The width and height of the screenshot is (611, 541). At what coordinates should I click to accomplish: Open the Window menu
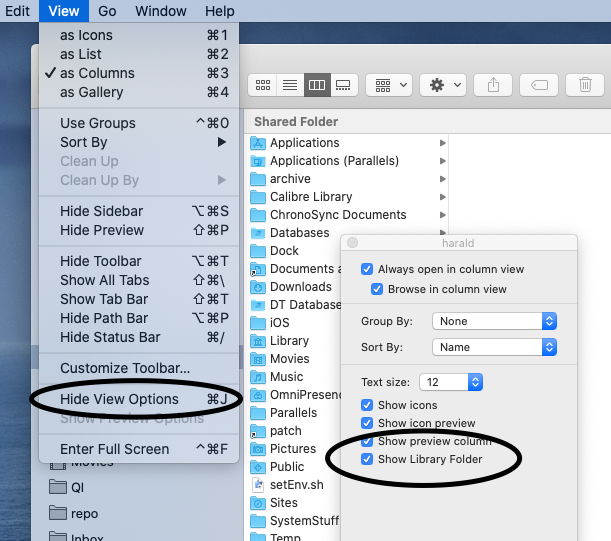click(x=161, y=11)
